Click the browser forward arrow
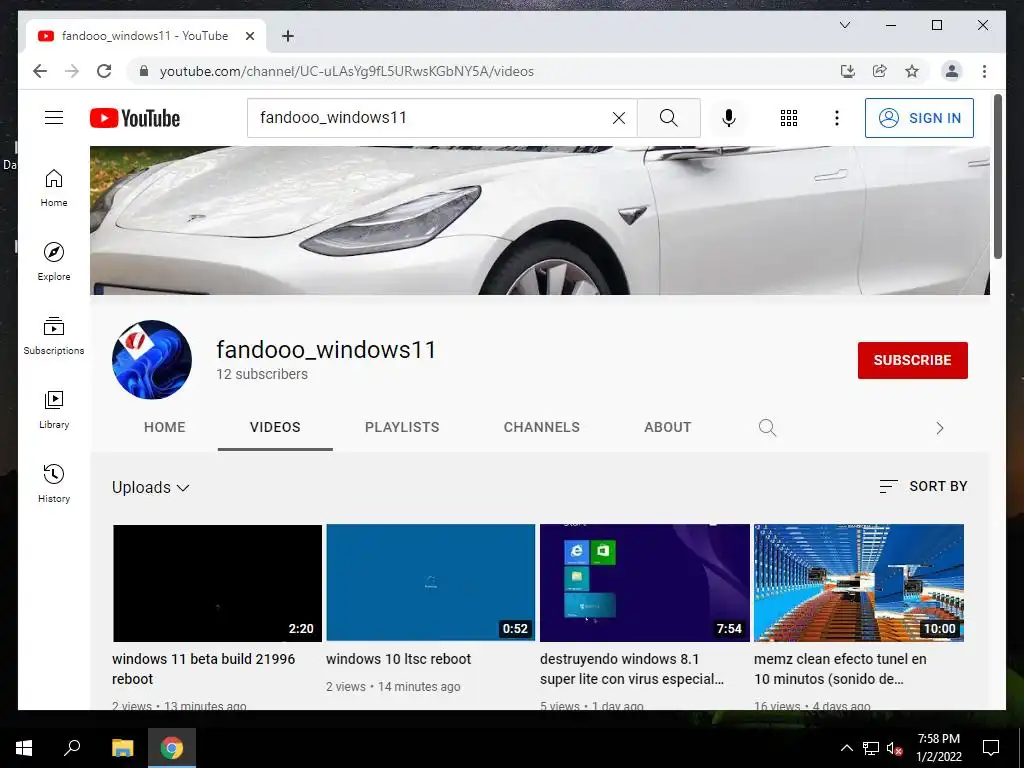 [72, 71]
